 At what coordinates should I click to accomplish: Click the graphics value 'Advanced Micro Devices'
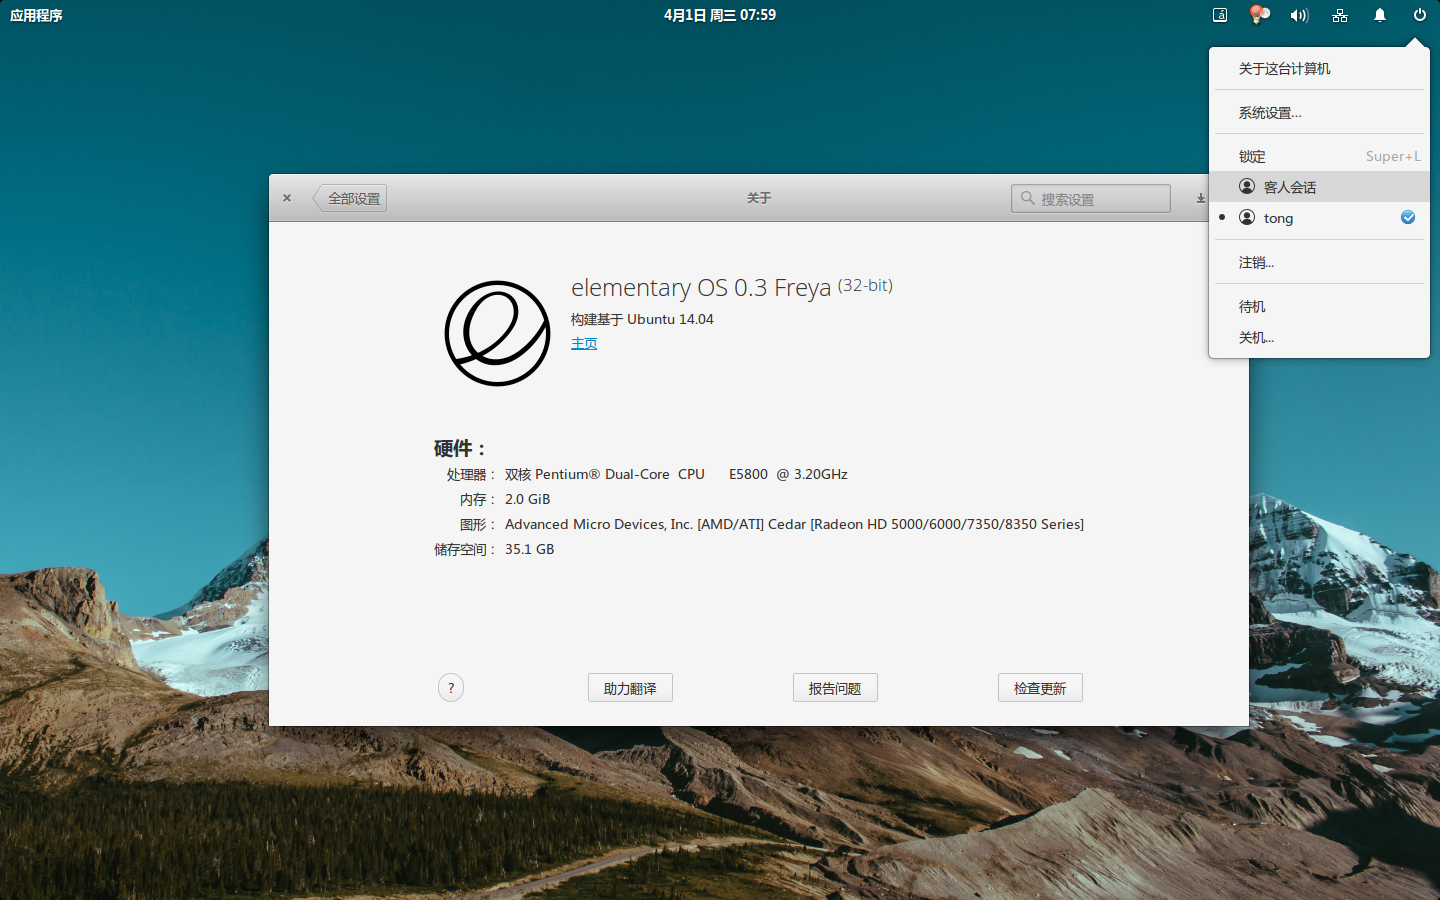[x=794, y=524]
